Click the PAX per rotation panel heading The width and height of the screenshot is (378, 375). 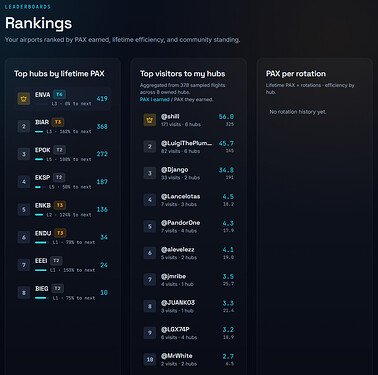[x=296, y=74]
